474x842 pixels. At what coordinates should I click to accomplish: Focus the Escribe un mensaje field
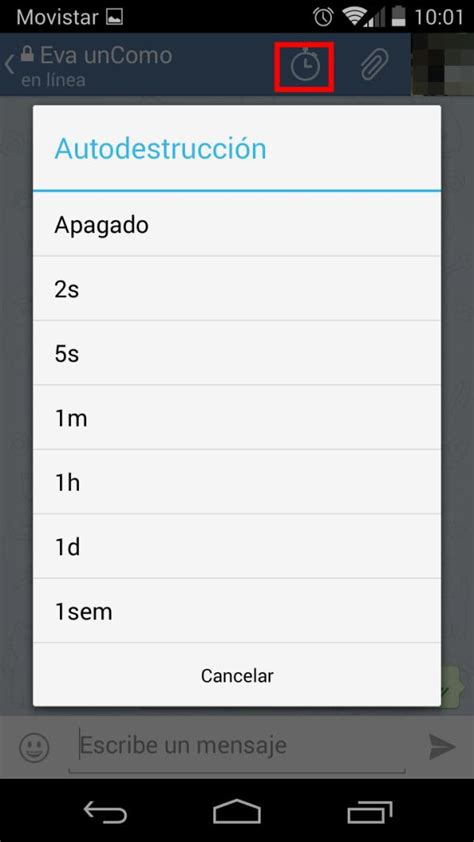pyautogui.click(x=237, y=746)
